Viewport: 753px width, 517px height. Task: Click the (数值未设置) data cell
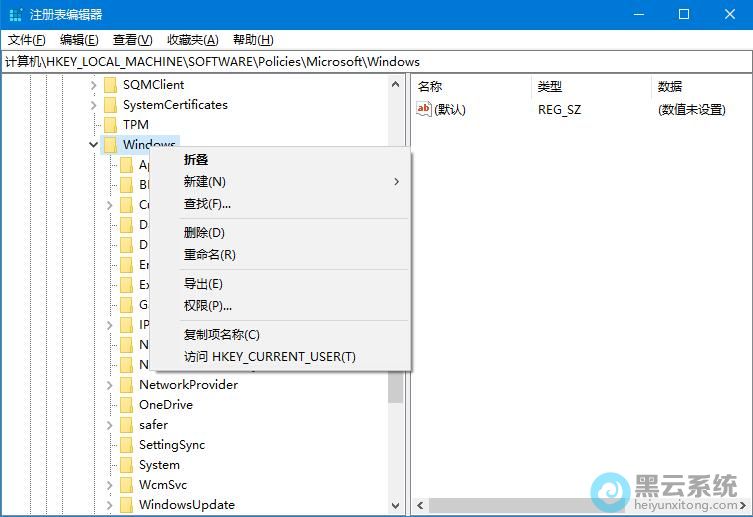click(692, 109)
